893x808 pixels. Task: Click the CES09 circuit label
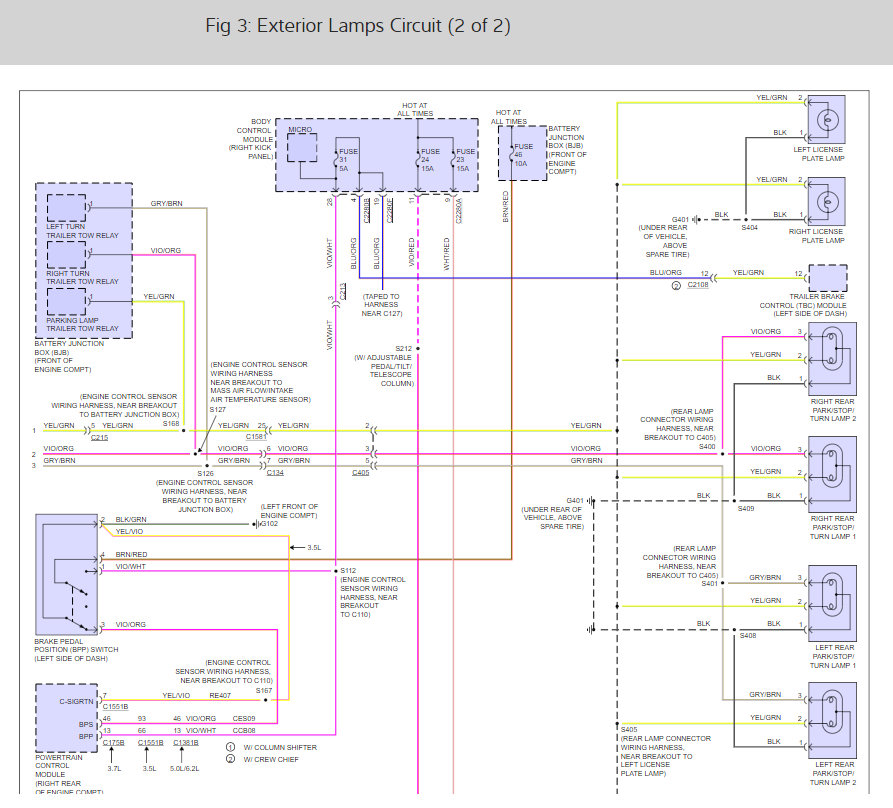244,719
